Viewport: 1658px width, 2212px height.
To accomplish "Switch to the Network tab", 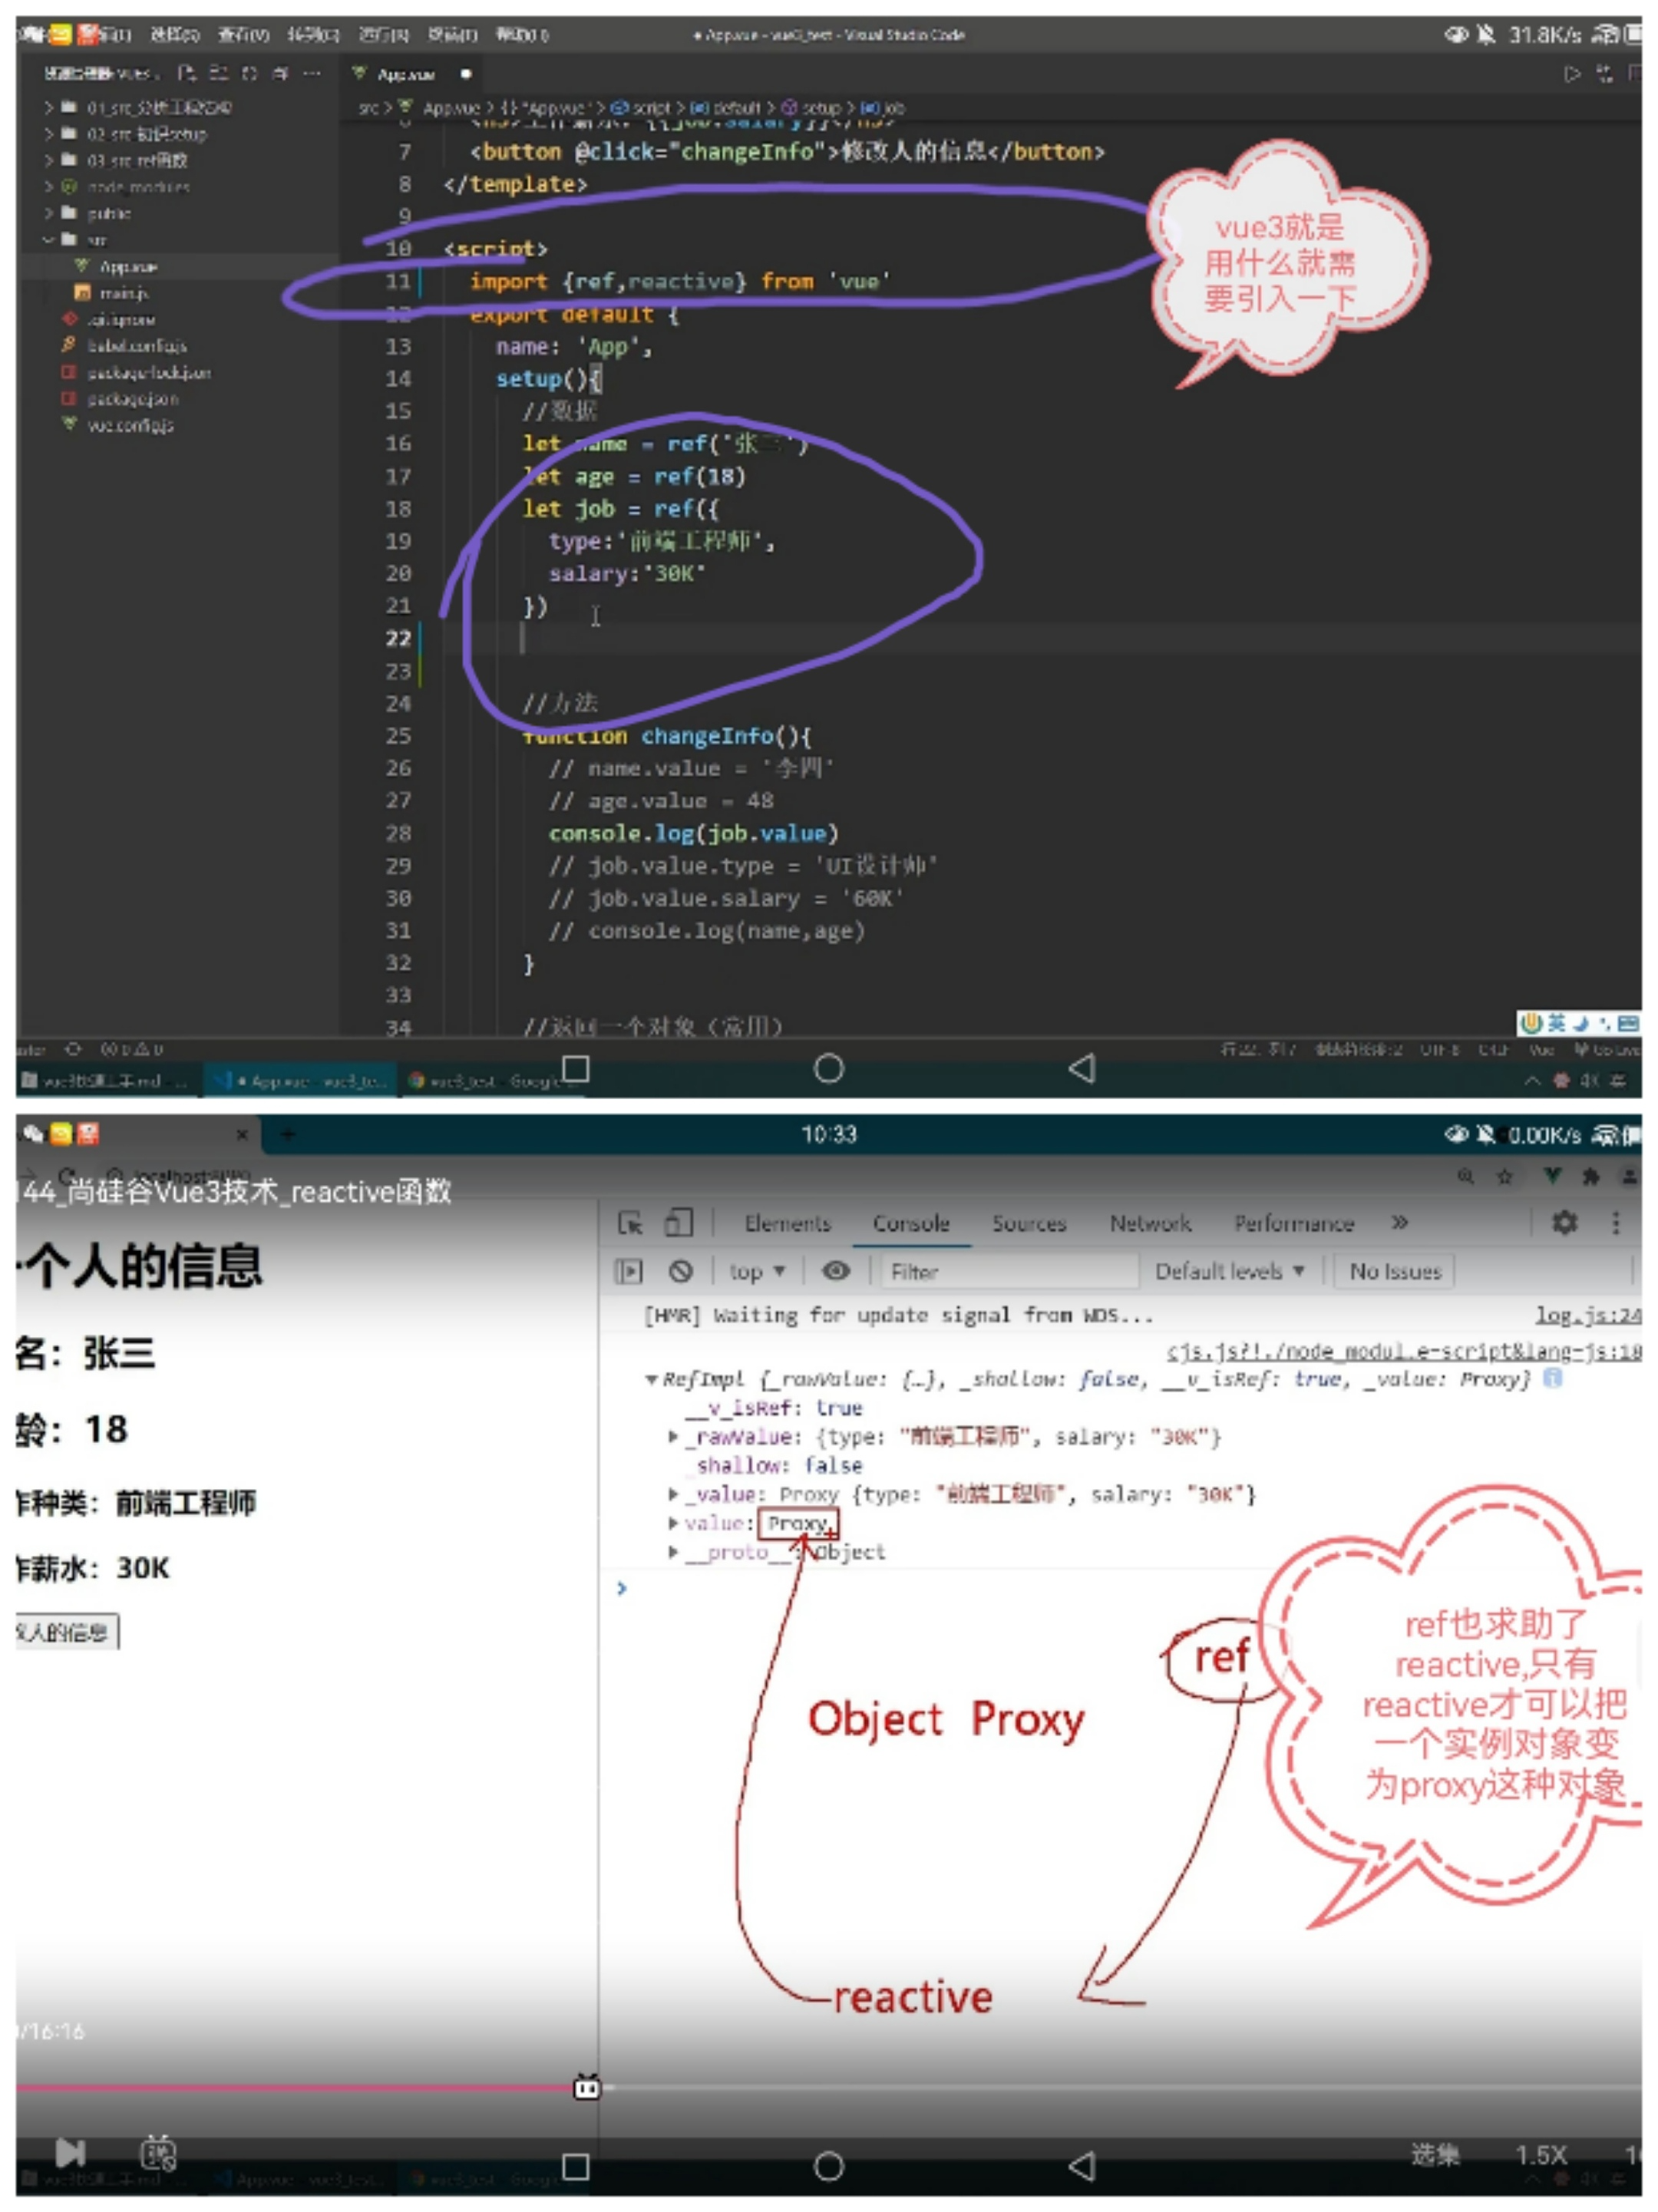I will (1150, 1224).
